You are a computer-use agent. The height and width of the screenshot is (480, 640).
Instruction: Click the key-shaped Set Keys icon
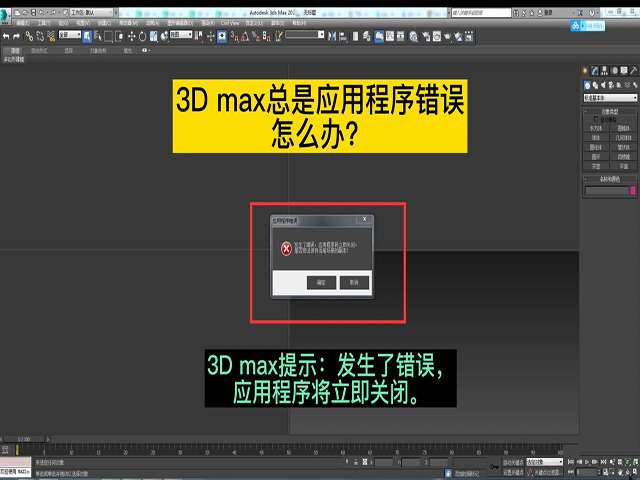click(494, 467)
